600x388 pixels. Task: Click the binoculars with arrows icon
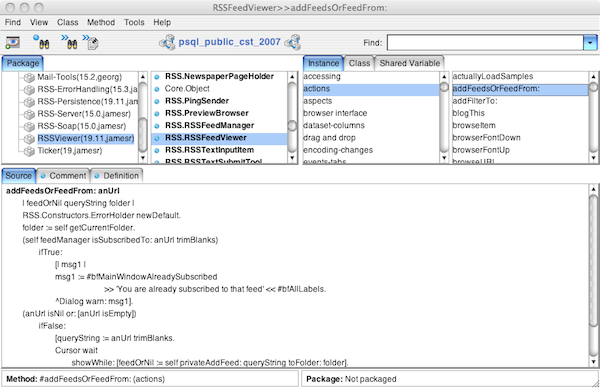pyautogui.click(x=70, y=42)
